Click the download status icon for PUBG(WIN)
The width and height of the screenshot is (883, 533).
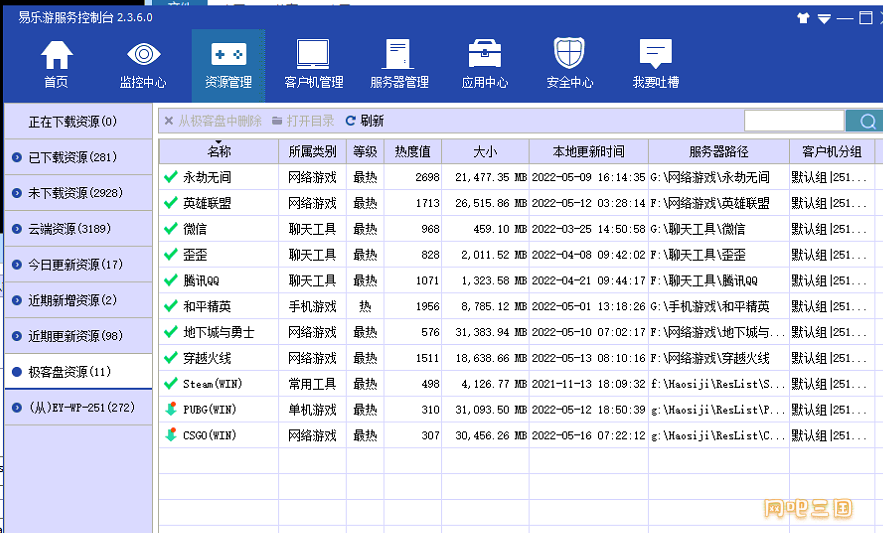coord(171,409)
